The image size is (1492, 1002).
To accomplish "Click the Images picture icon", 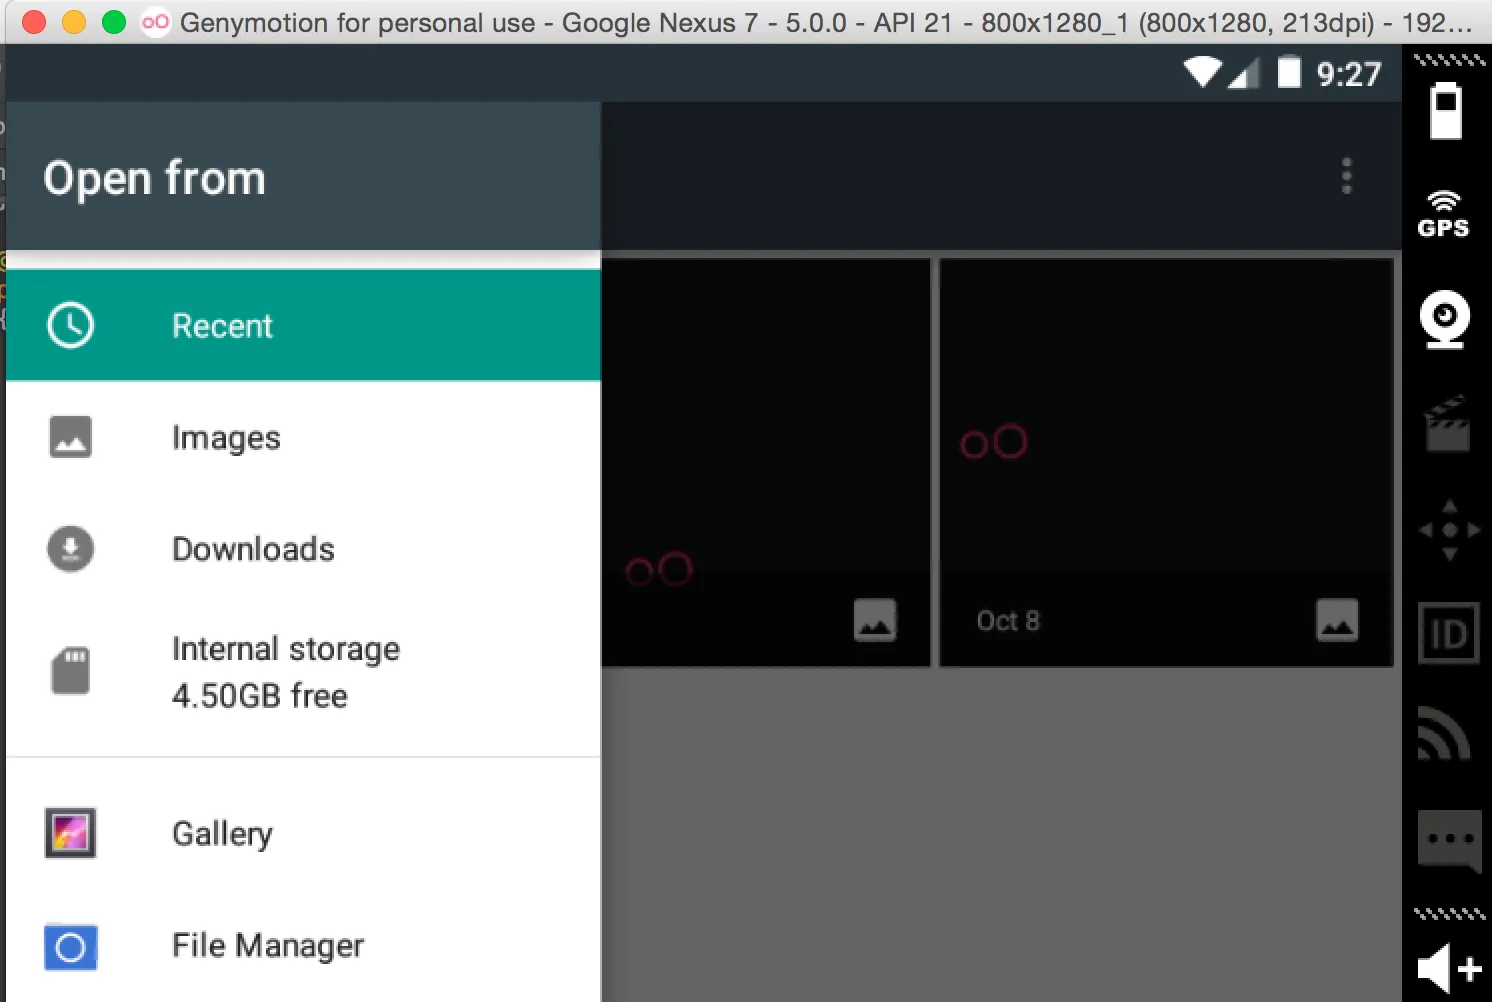I will pos(70,437).
